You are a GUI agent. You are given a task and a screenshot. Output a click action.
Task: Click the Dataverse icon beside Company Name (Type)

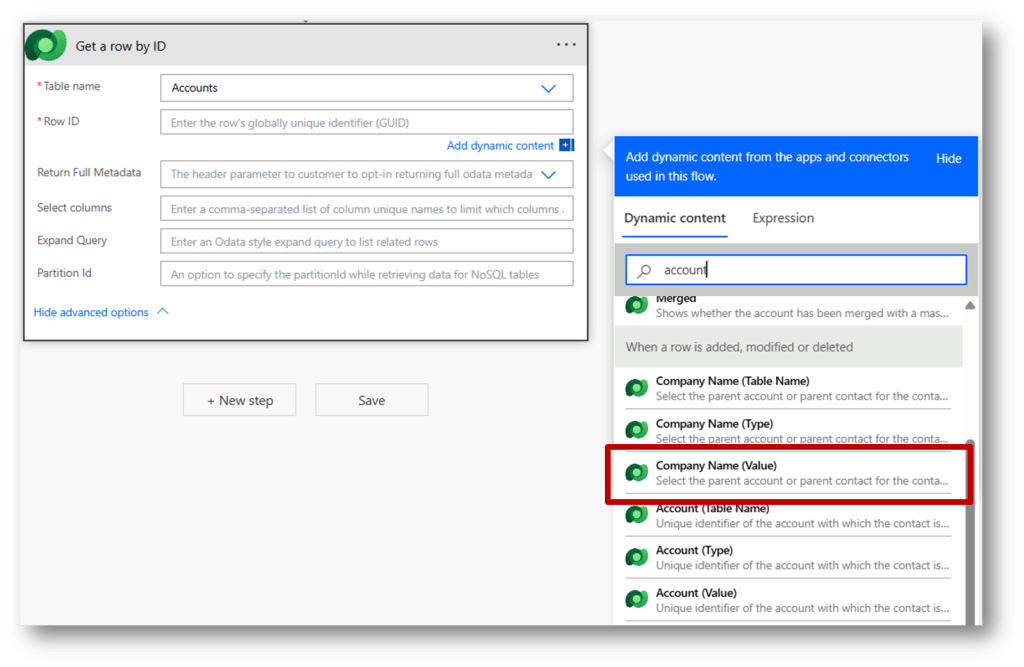(x=637, y=430)
